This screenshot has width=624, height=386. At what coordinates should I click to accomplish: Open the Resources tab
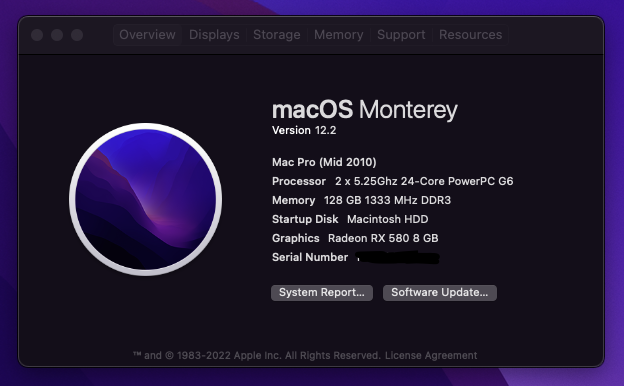point(470,35)
